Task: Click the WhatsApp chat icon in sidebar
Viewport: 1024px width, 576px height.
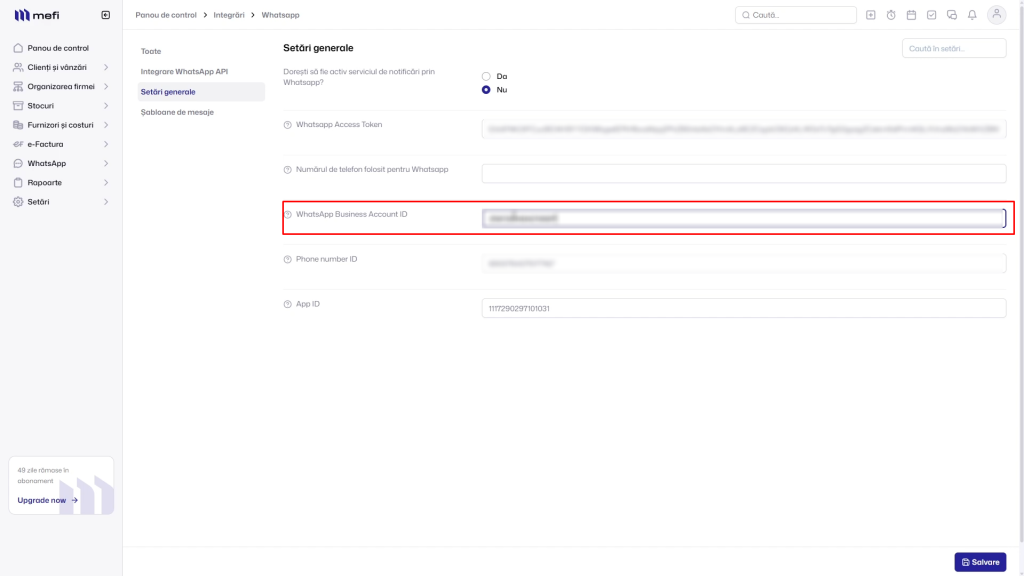Action: [x=18, y=163]
